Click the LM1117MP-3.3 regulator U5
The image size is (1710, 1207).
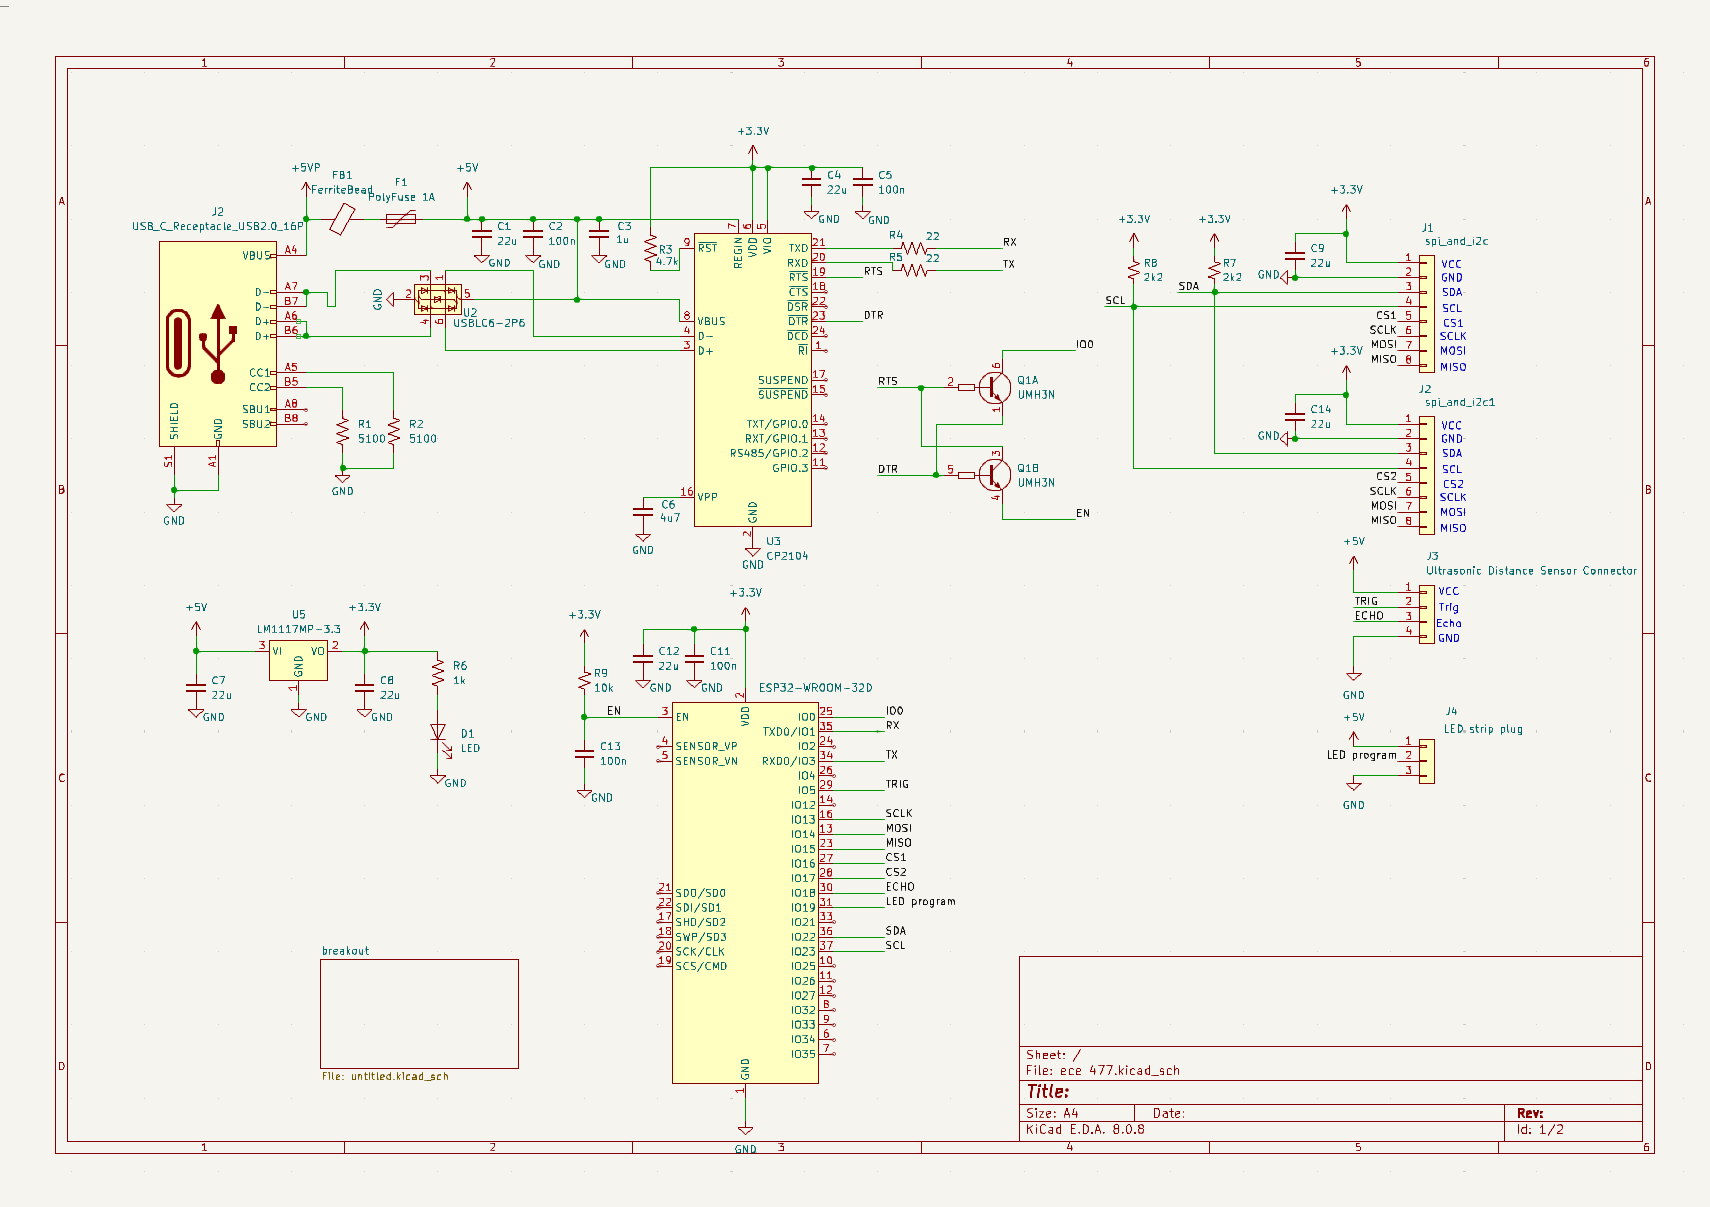(x=298, y=660)
